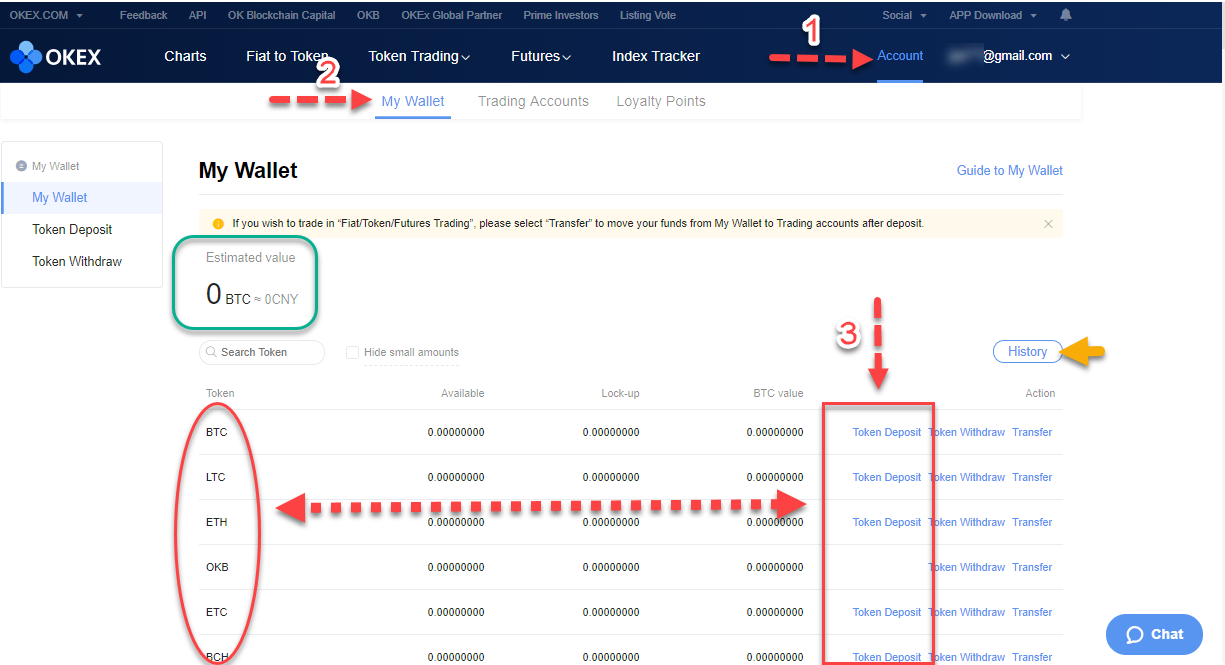Open Prime Investors link
Viewport: 1225px width, 665px height.
(x=561, y=15)
